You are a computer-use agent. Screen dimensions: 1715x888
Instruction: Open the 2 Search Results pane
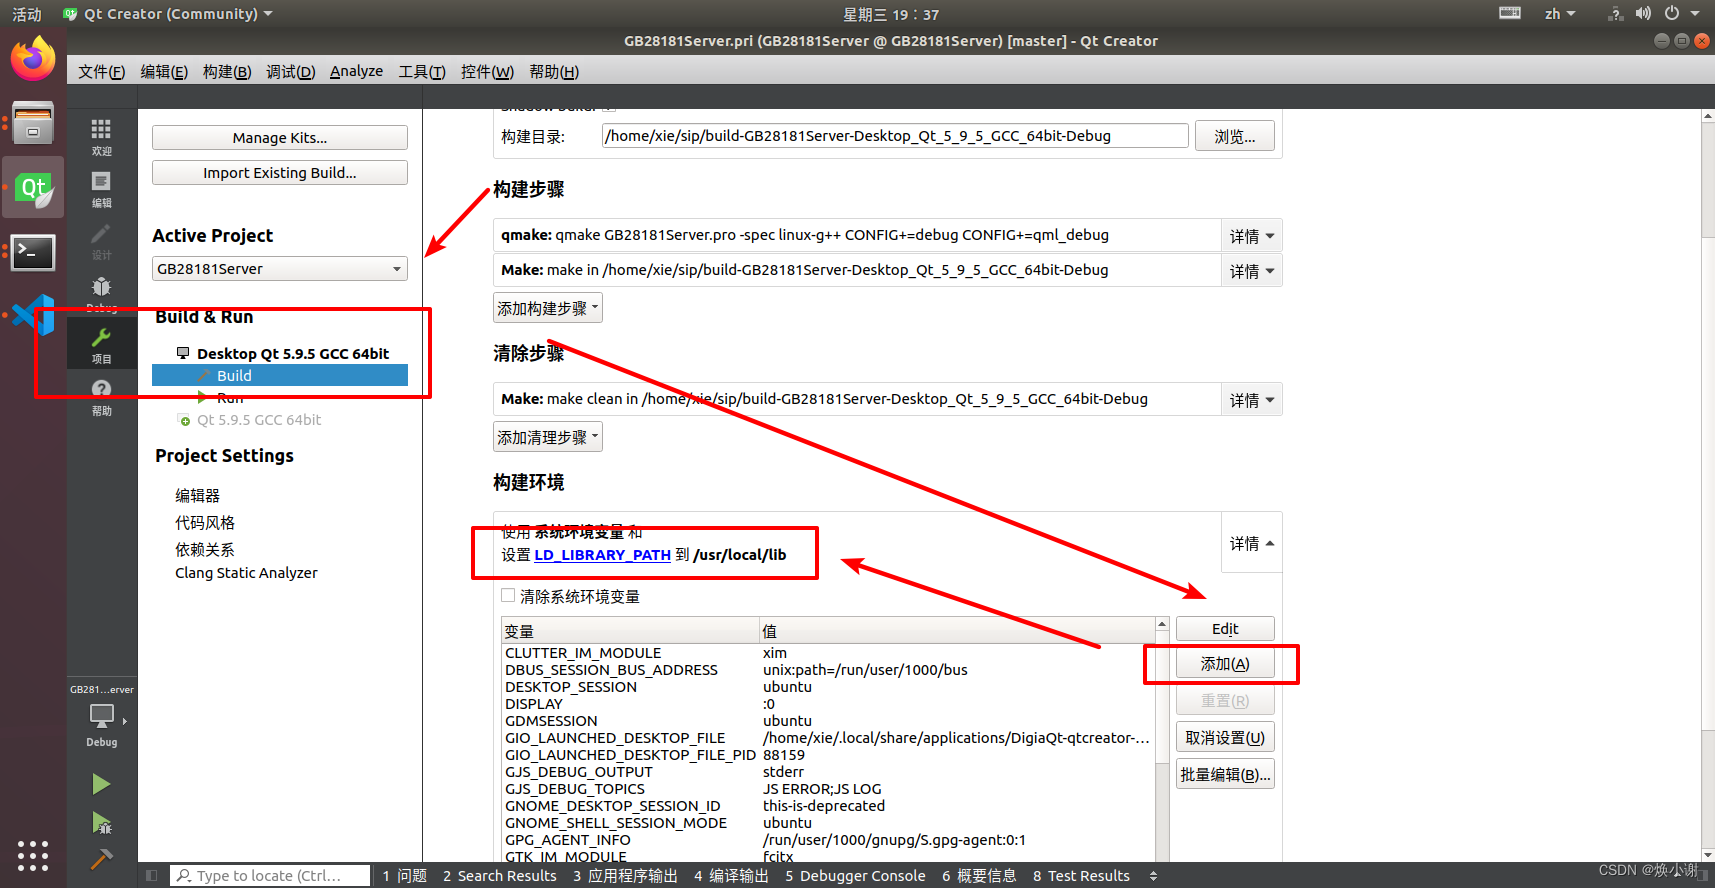coord(500,876)
